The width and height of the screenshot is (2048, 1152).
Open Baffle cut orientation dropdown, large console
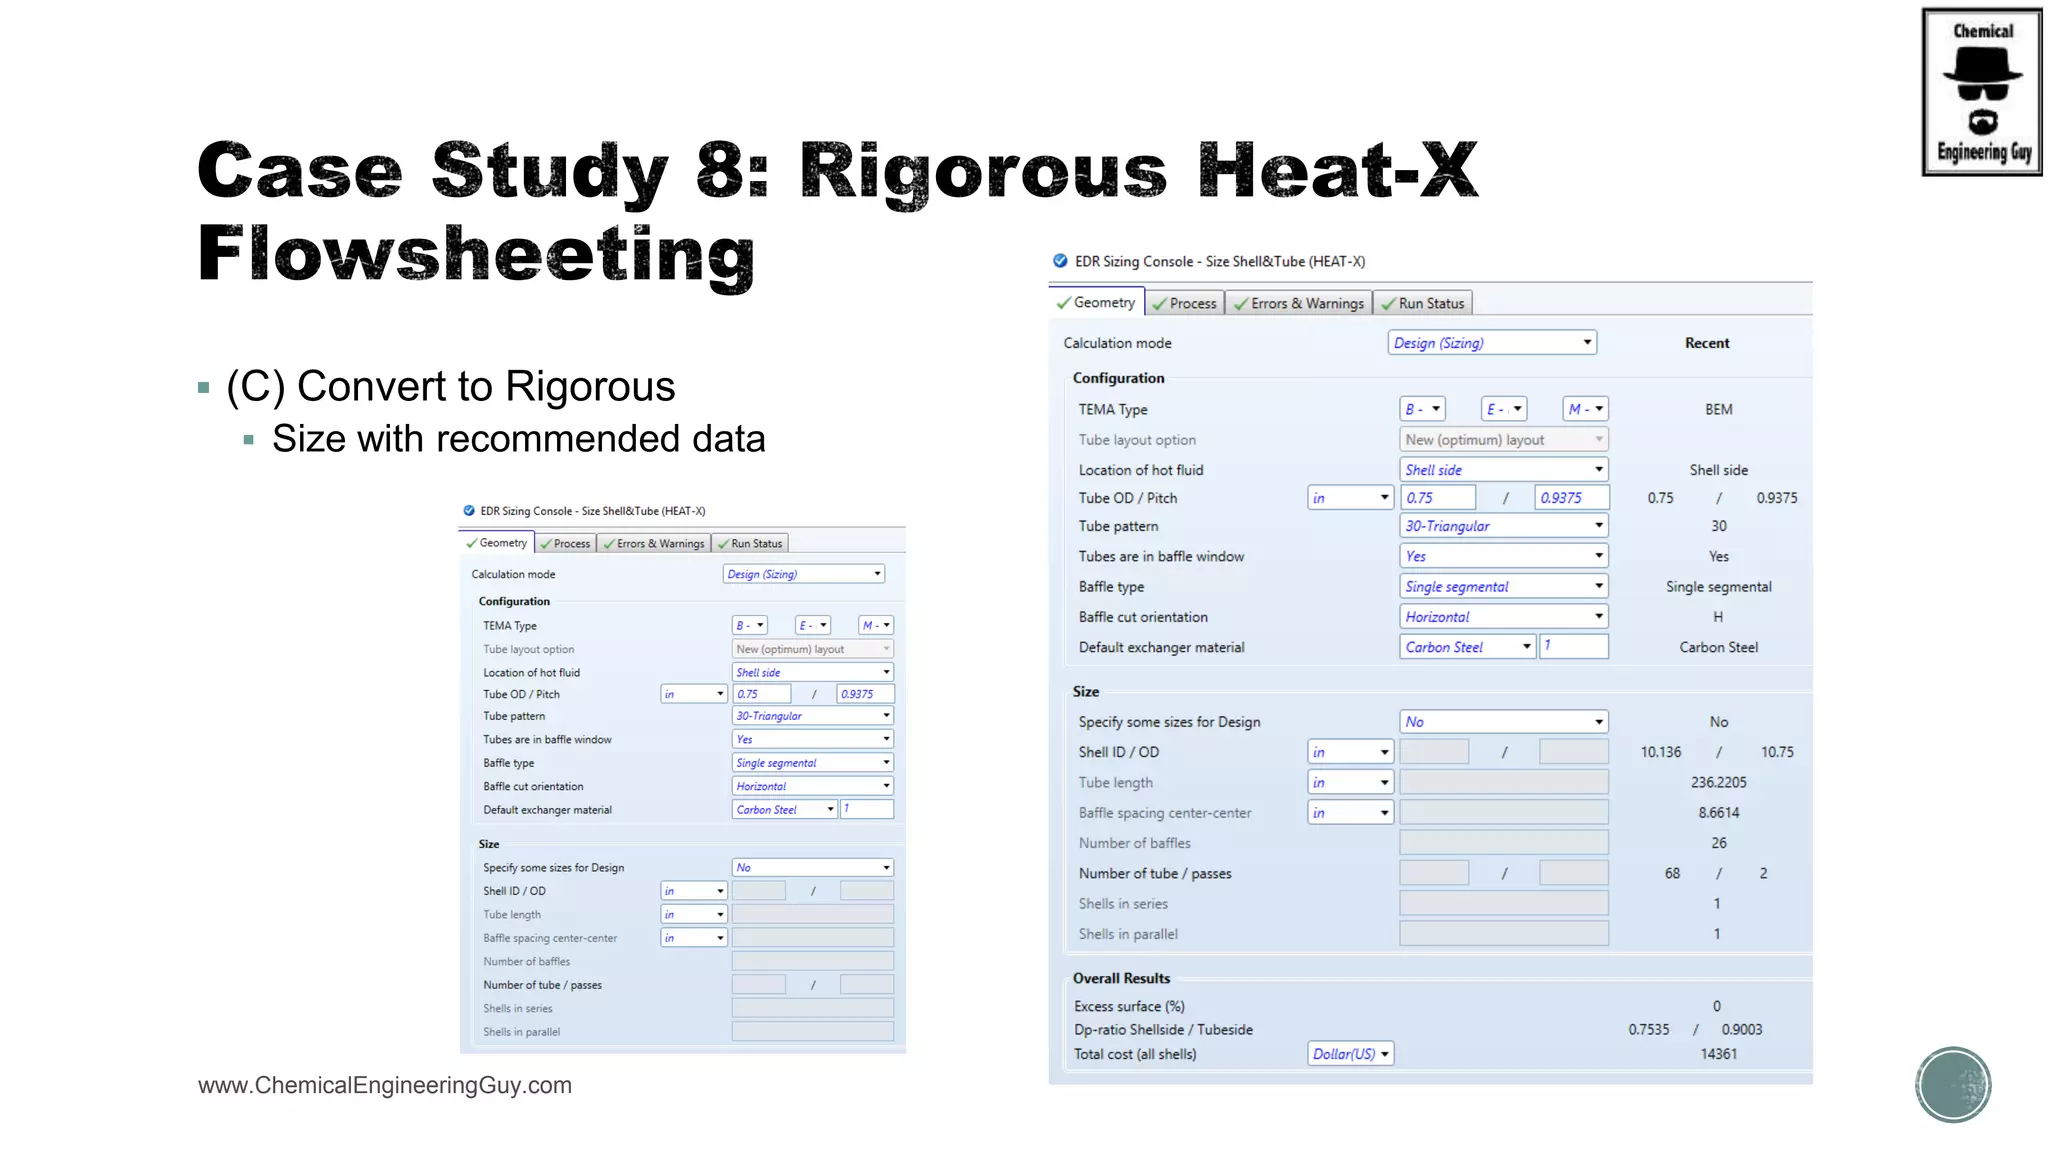click(1504, 617)
